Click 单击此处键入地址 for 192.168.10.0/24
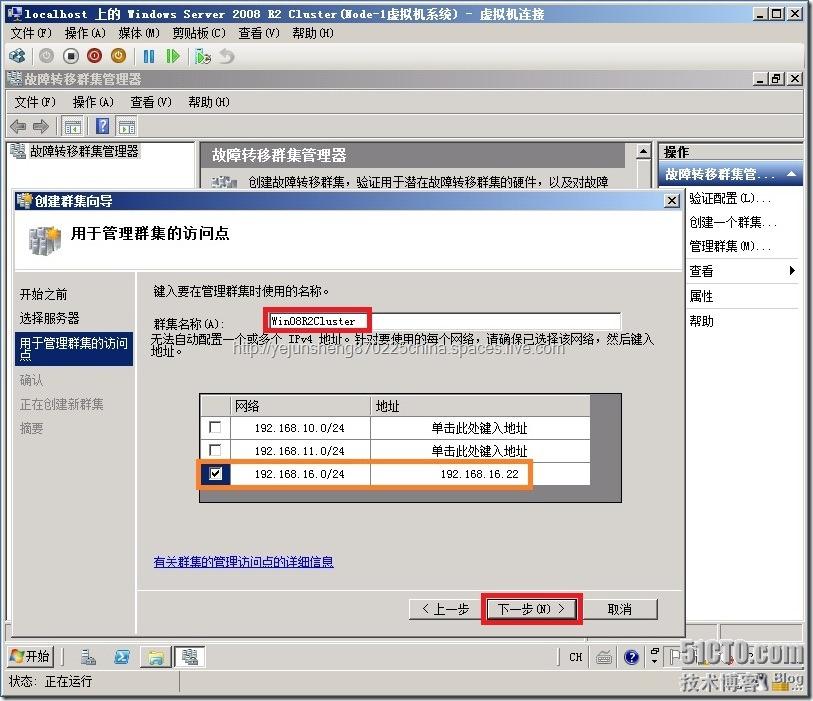813x701 pixels. [x=480, y=428]
